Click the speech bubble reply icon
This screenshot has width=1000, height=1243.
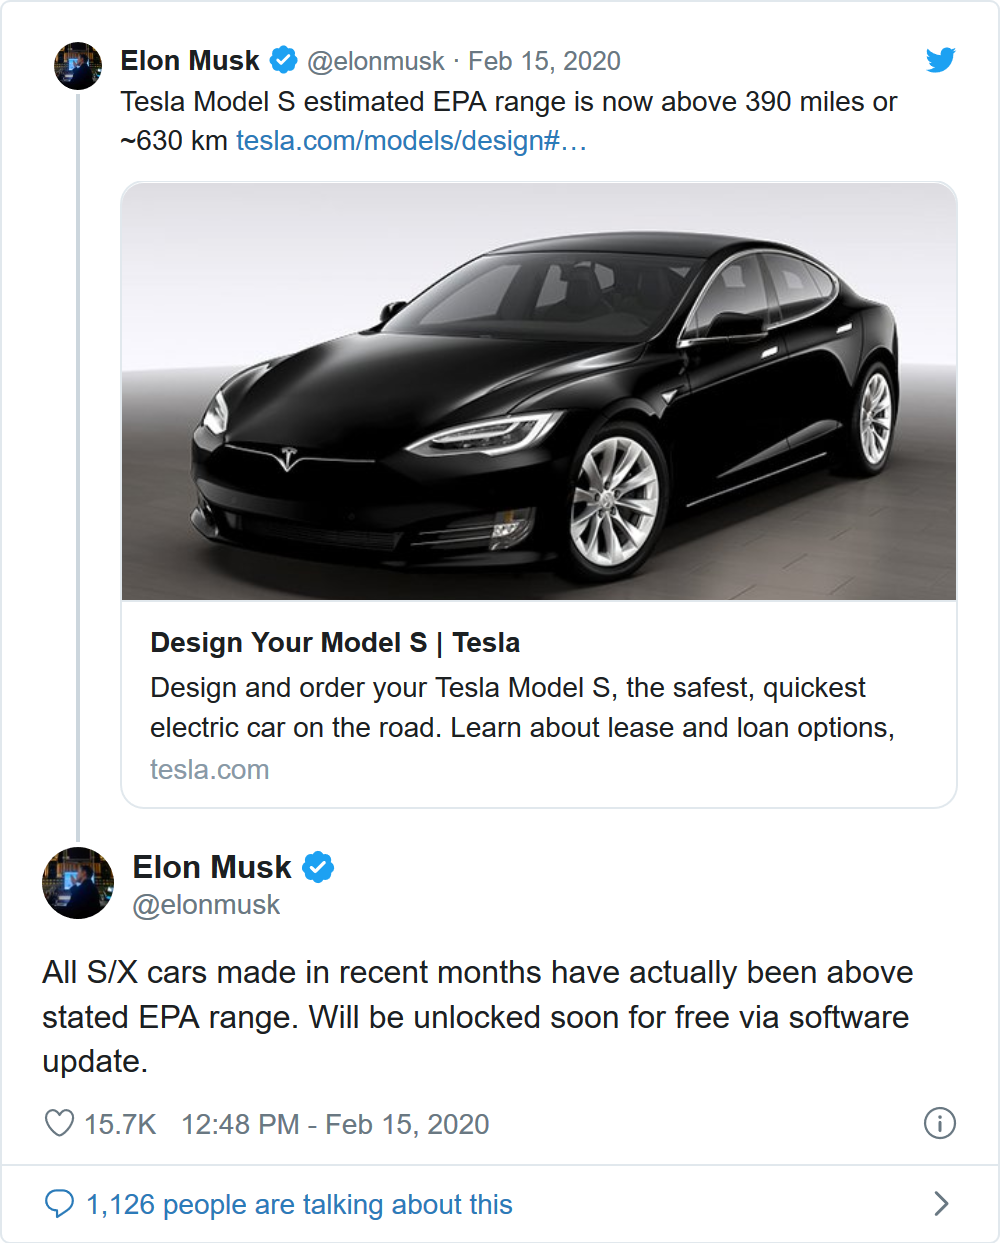pos(59,1203)
